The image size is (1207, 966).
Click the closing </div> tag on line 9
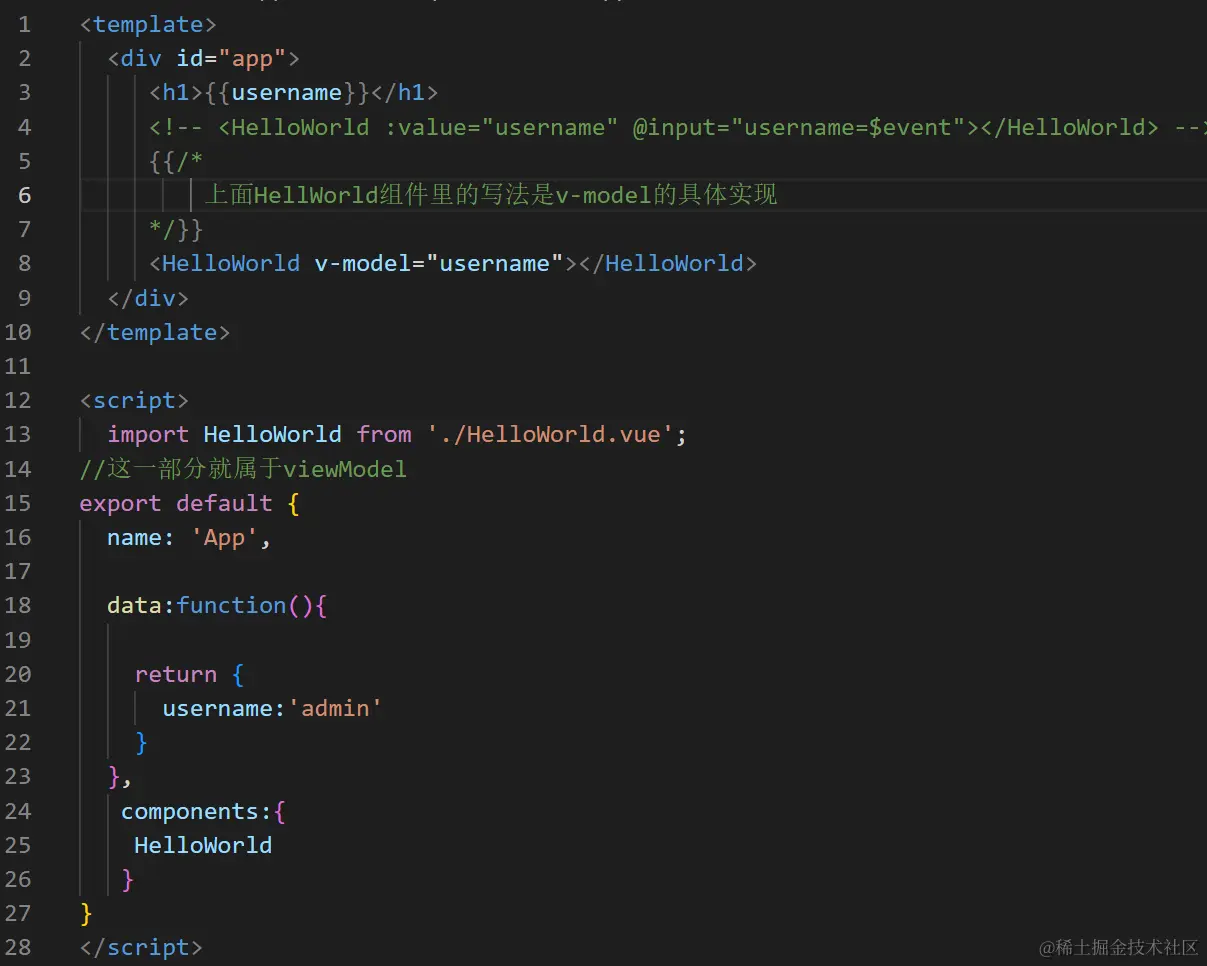pyautogui.click(x=148, y=298)
